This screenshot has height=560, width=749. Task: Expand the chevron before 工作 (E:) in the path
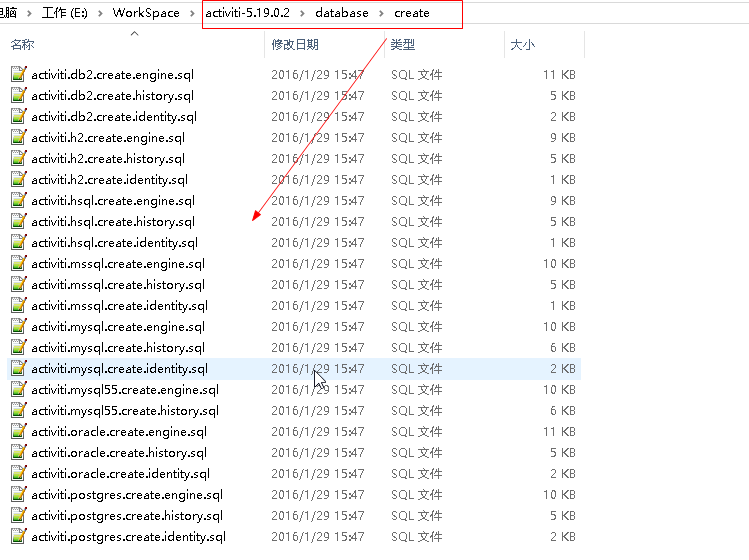[x=30, y=13]
